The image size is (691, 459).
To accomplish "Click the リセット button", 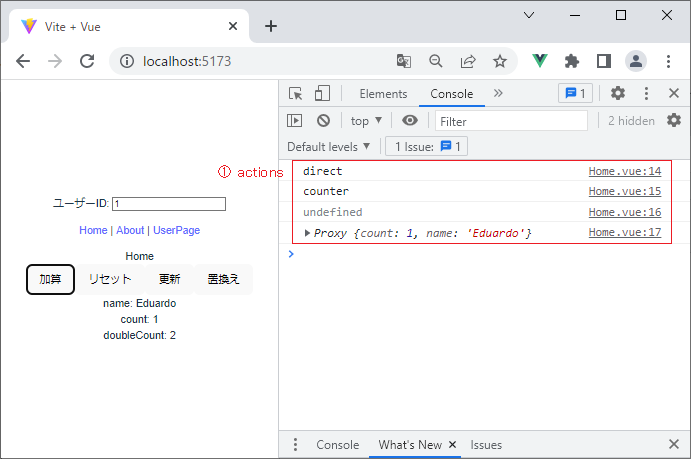I will tap(110, 279).
